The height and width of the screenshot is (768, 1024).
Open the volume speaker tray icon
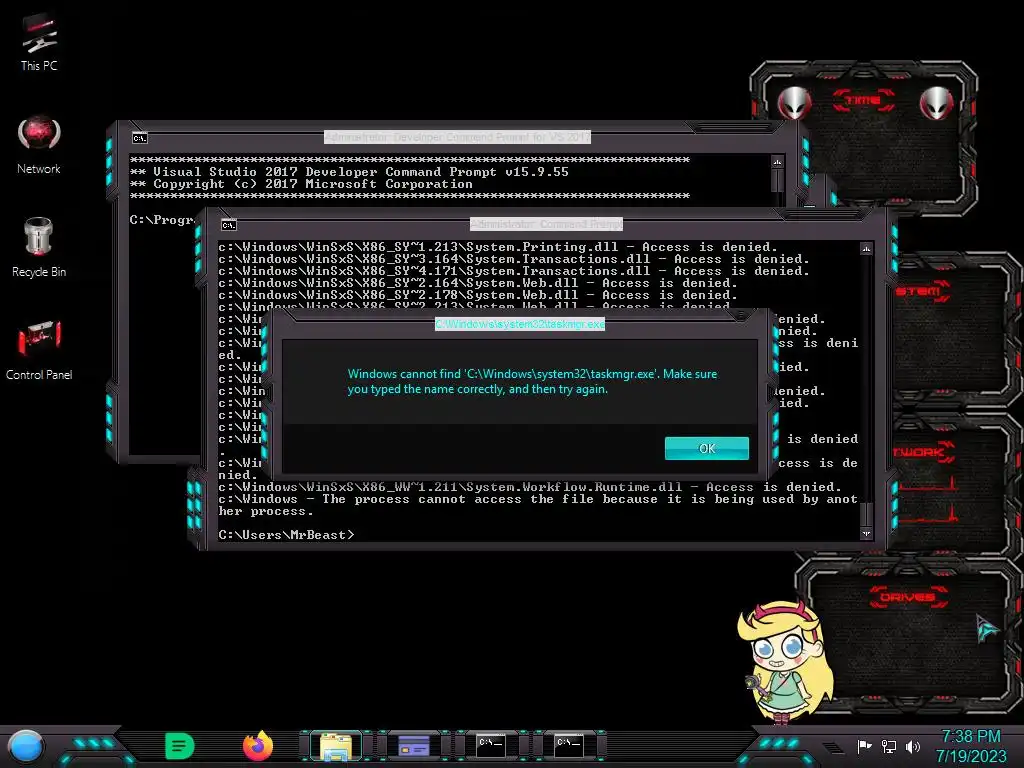pyautogui.click(x=913, y=746)
